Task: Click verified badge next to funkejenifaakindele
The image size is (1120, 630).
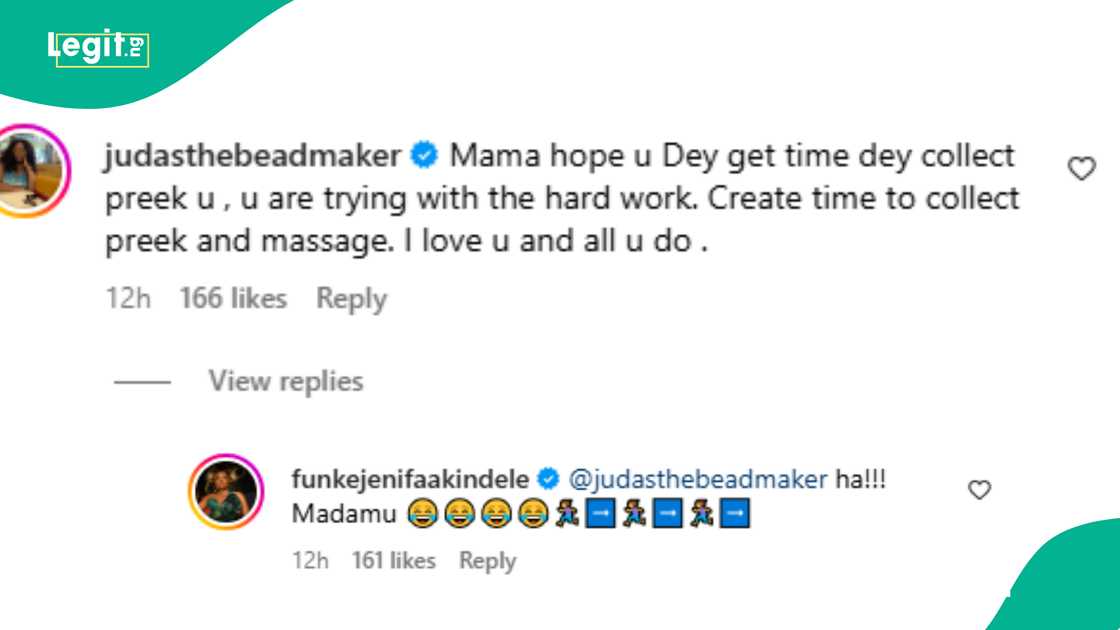Action: coord(547,479)
